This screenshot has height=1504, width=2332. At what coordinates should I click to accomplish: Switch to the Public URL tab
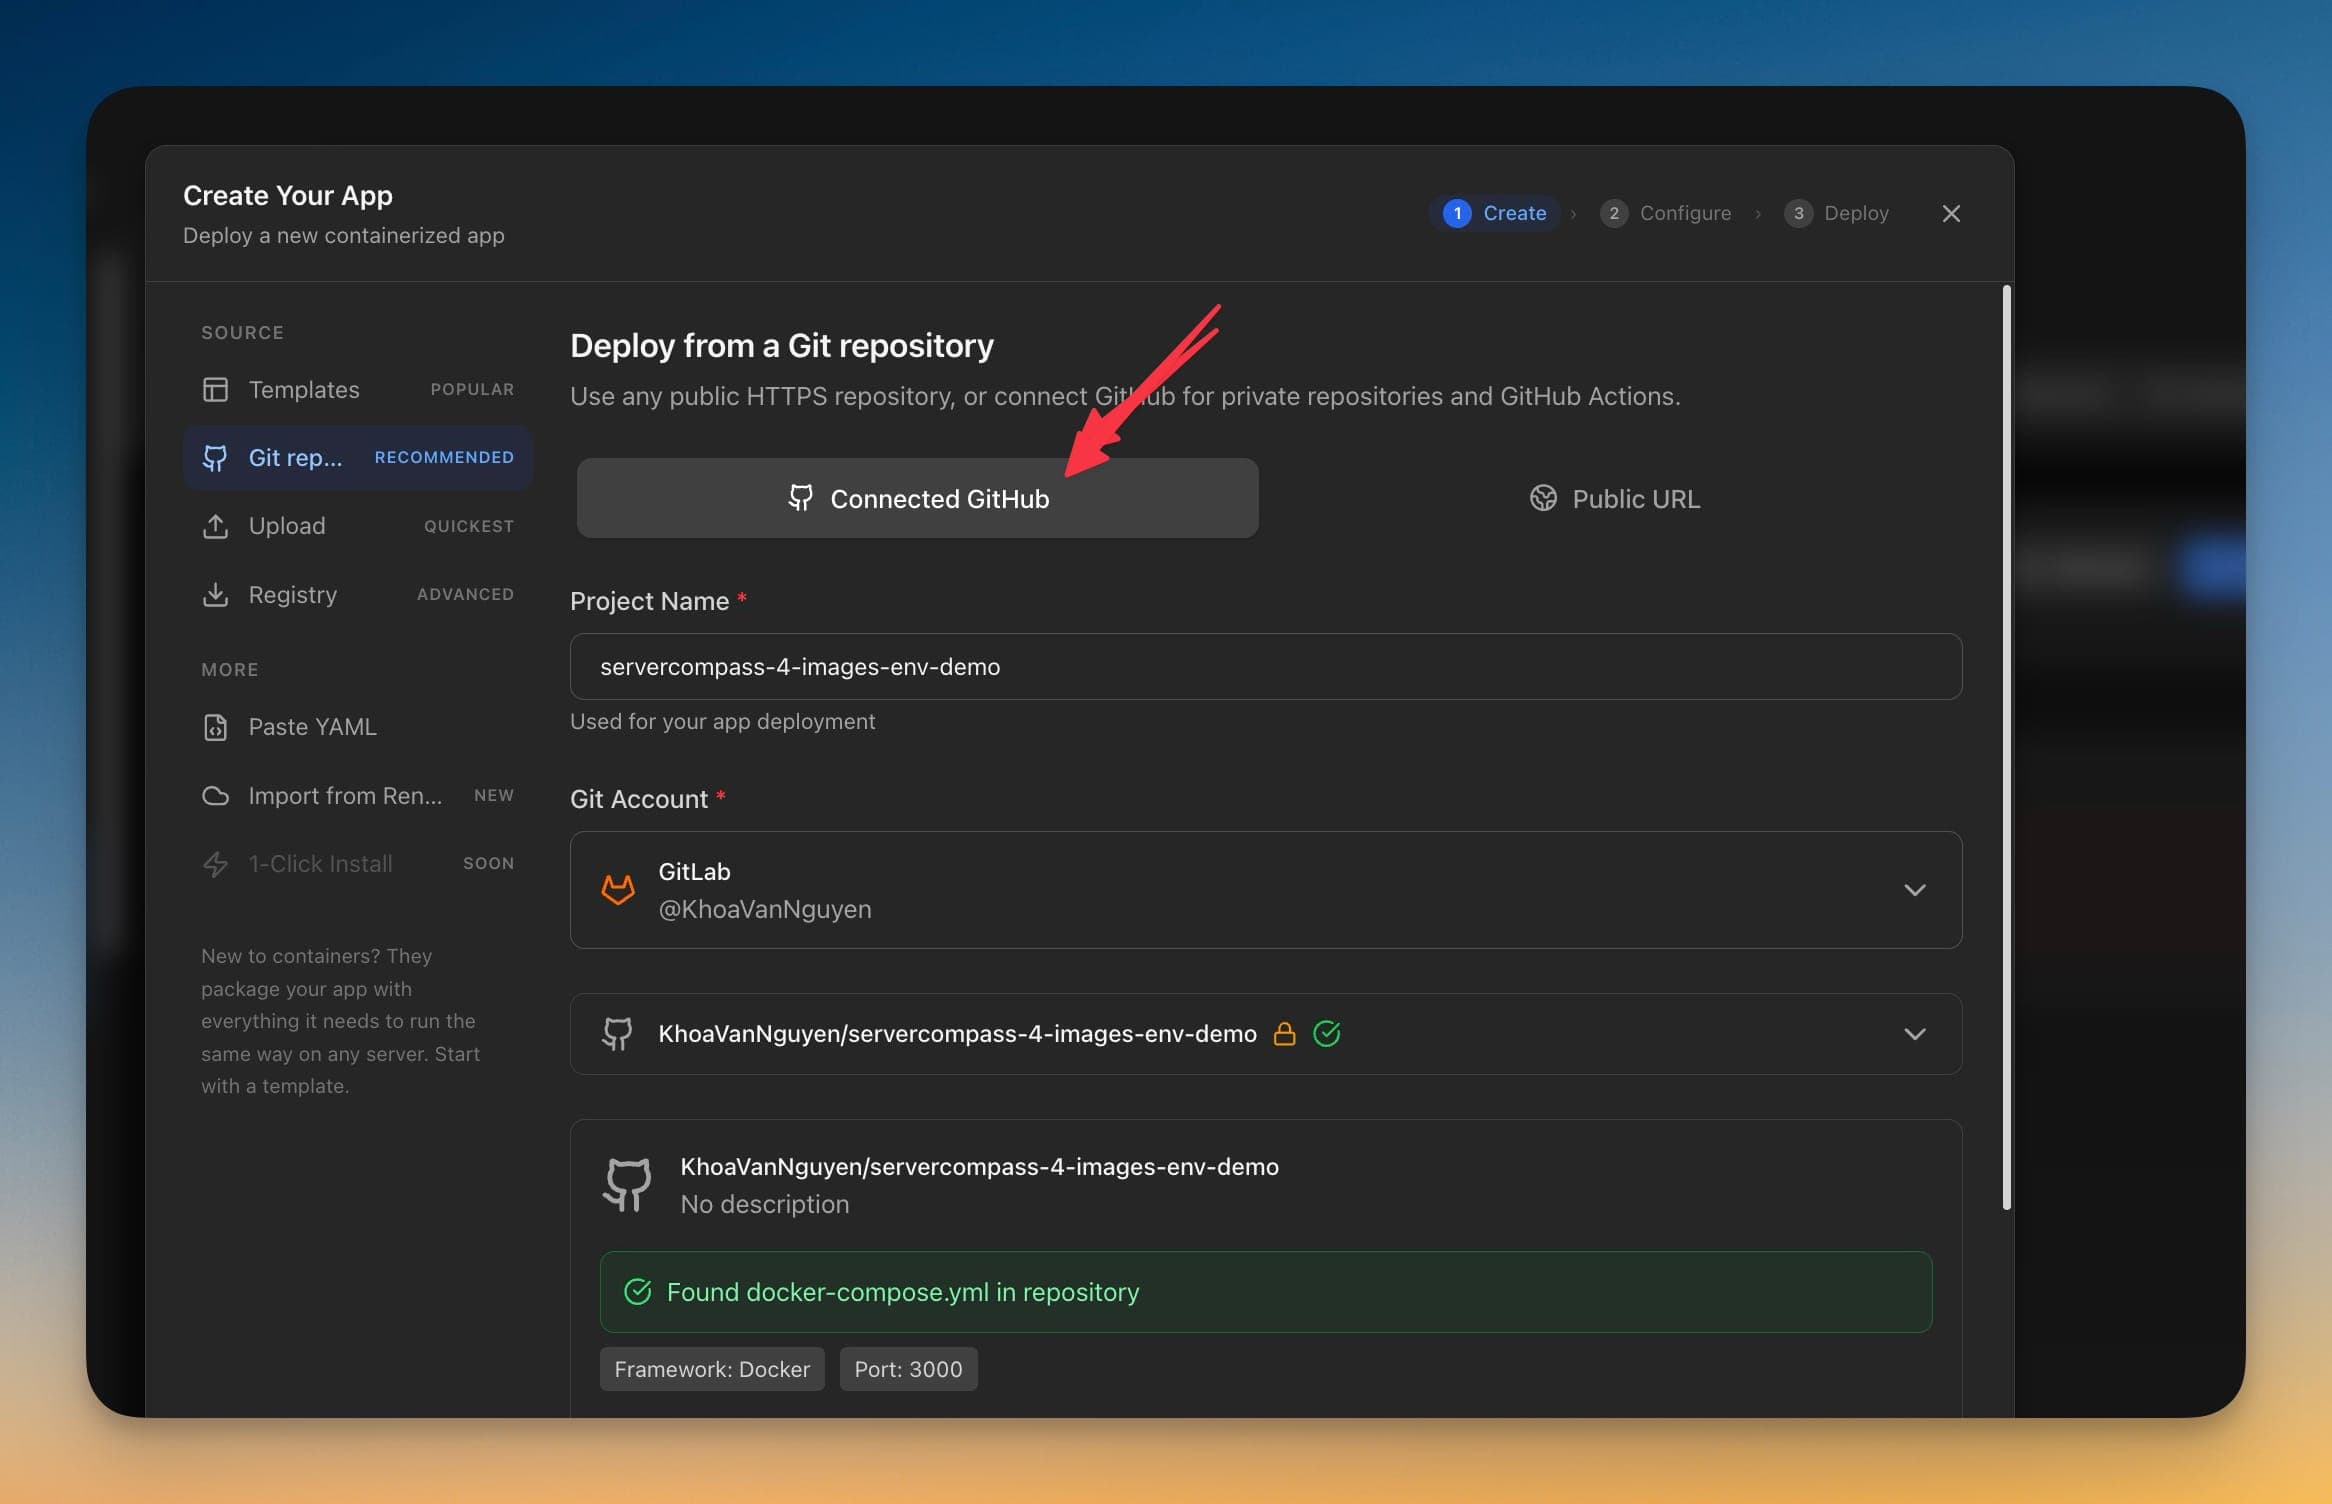1614,498
